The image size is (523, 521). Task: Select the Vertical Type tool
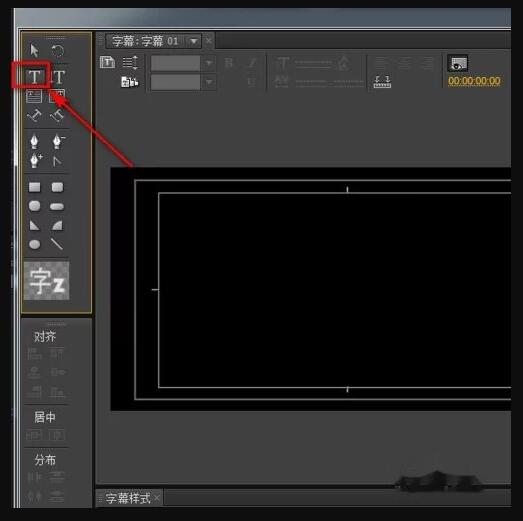(58, 77)
